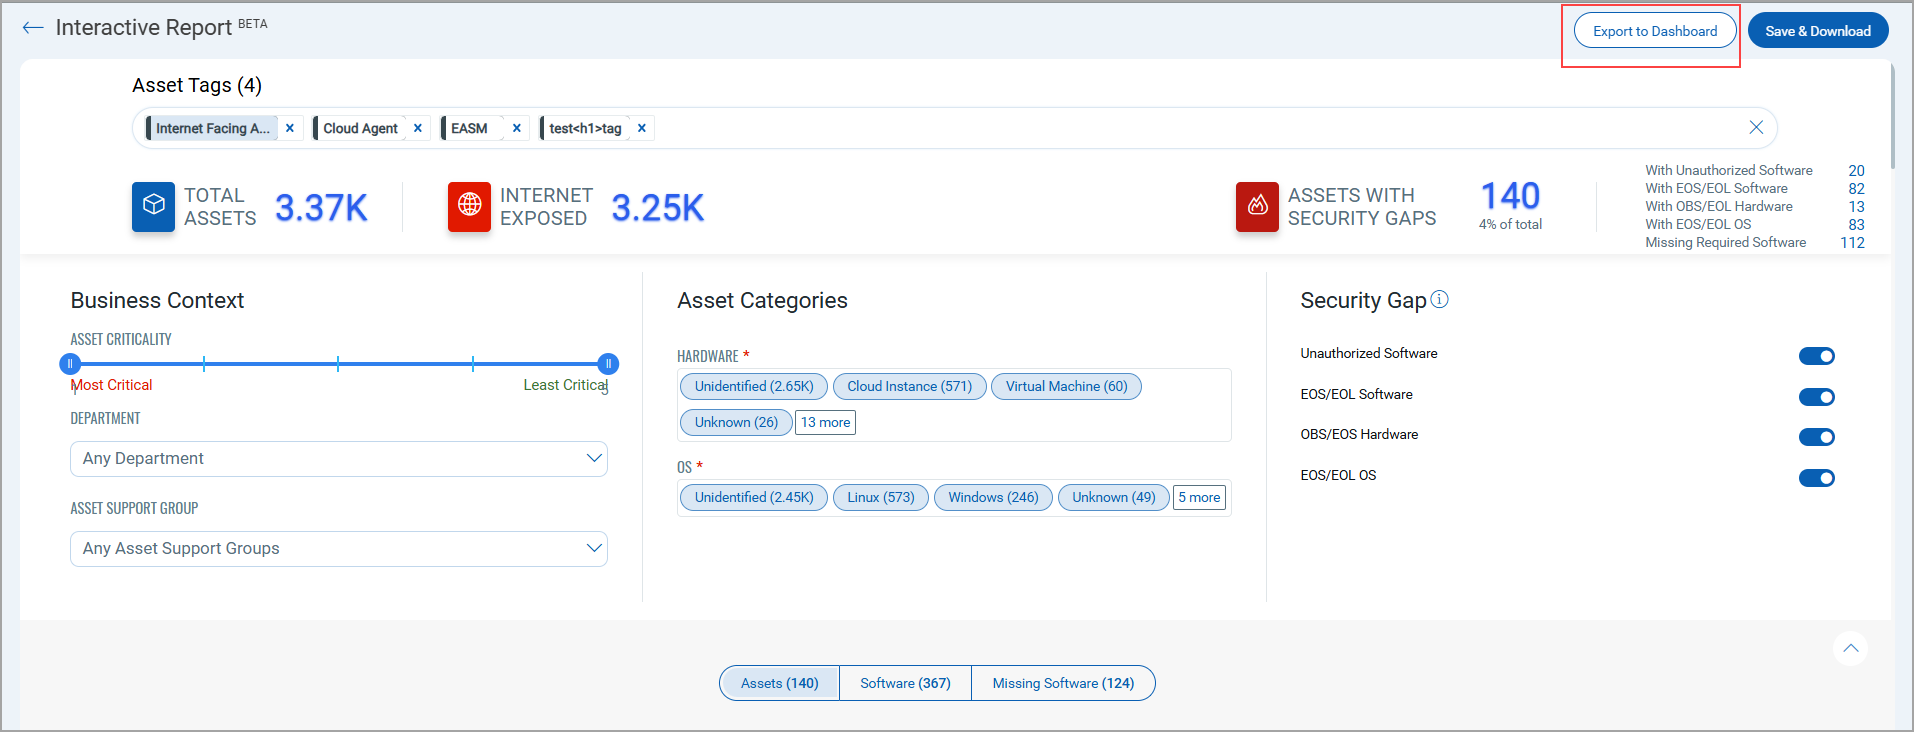Select Cloud Instance (571) chip
The height and width of the screenshot is (732, 1914).
pos(910,386)
